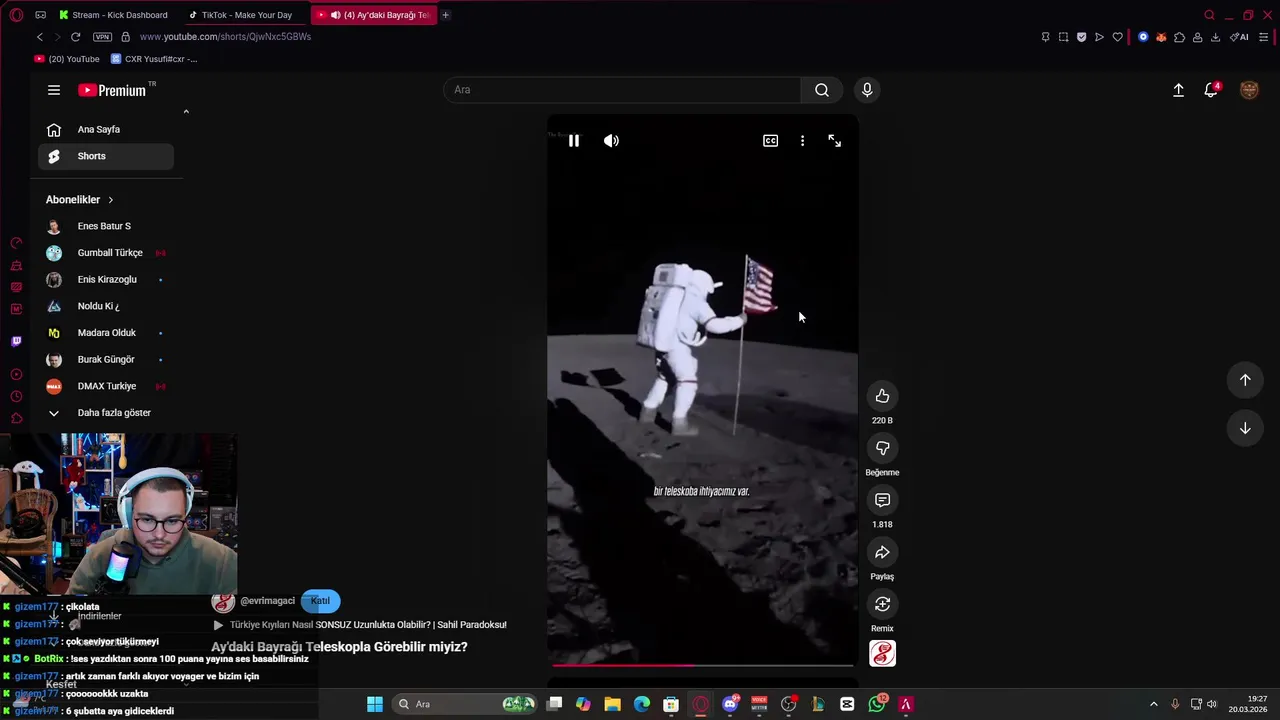Show hidden system tray icons
Image resolution: width=1280 pixels, height=720 pixels.
pyautogui.click(x=1153, y=704)
